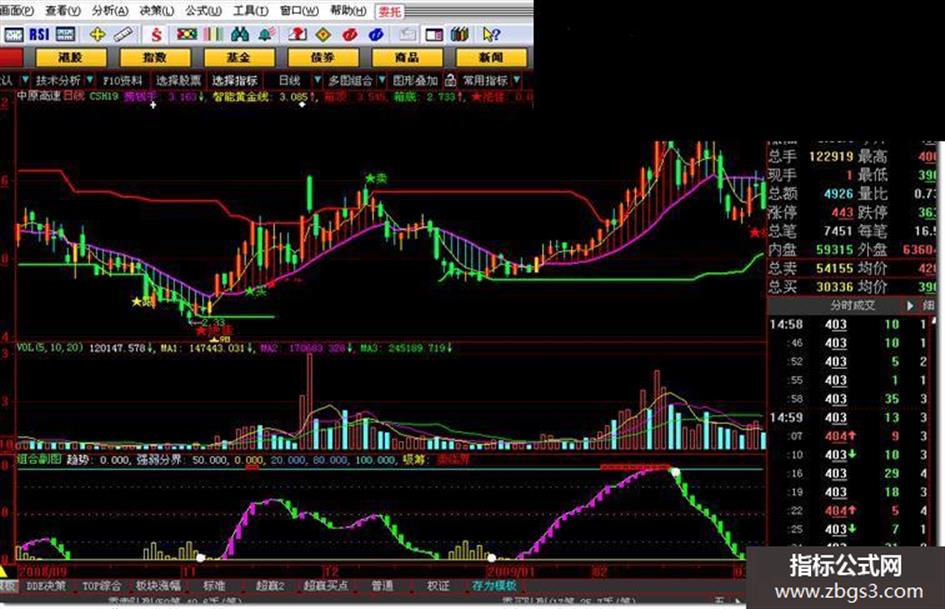
Task: Click the greyed mail envelope icon
Action: point(408,35)
